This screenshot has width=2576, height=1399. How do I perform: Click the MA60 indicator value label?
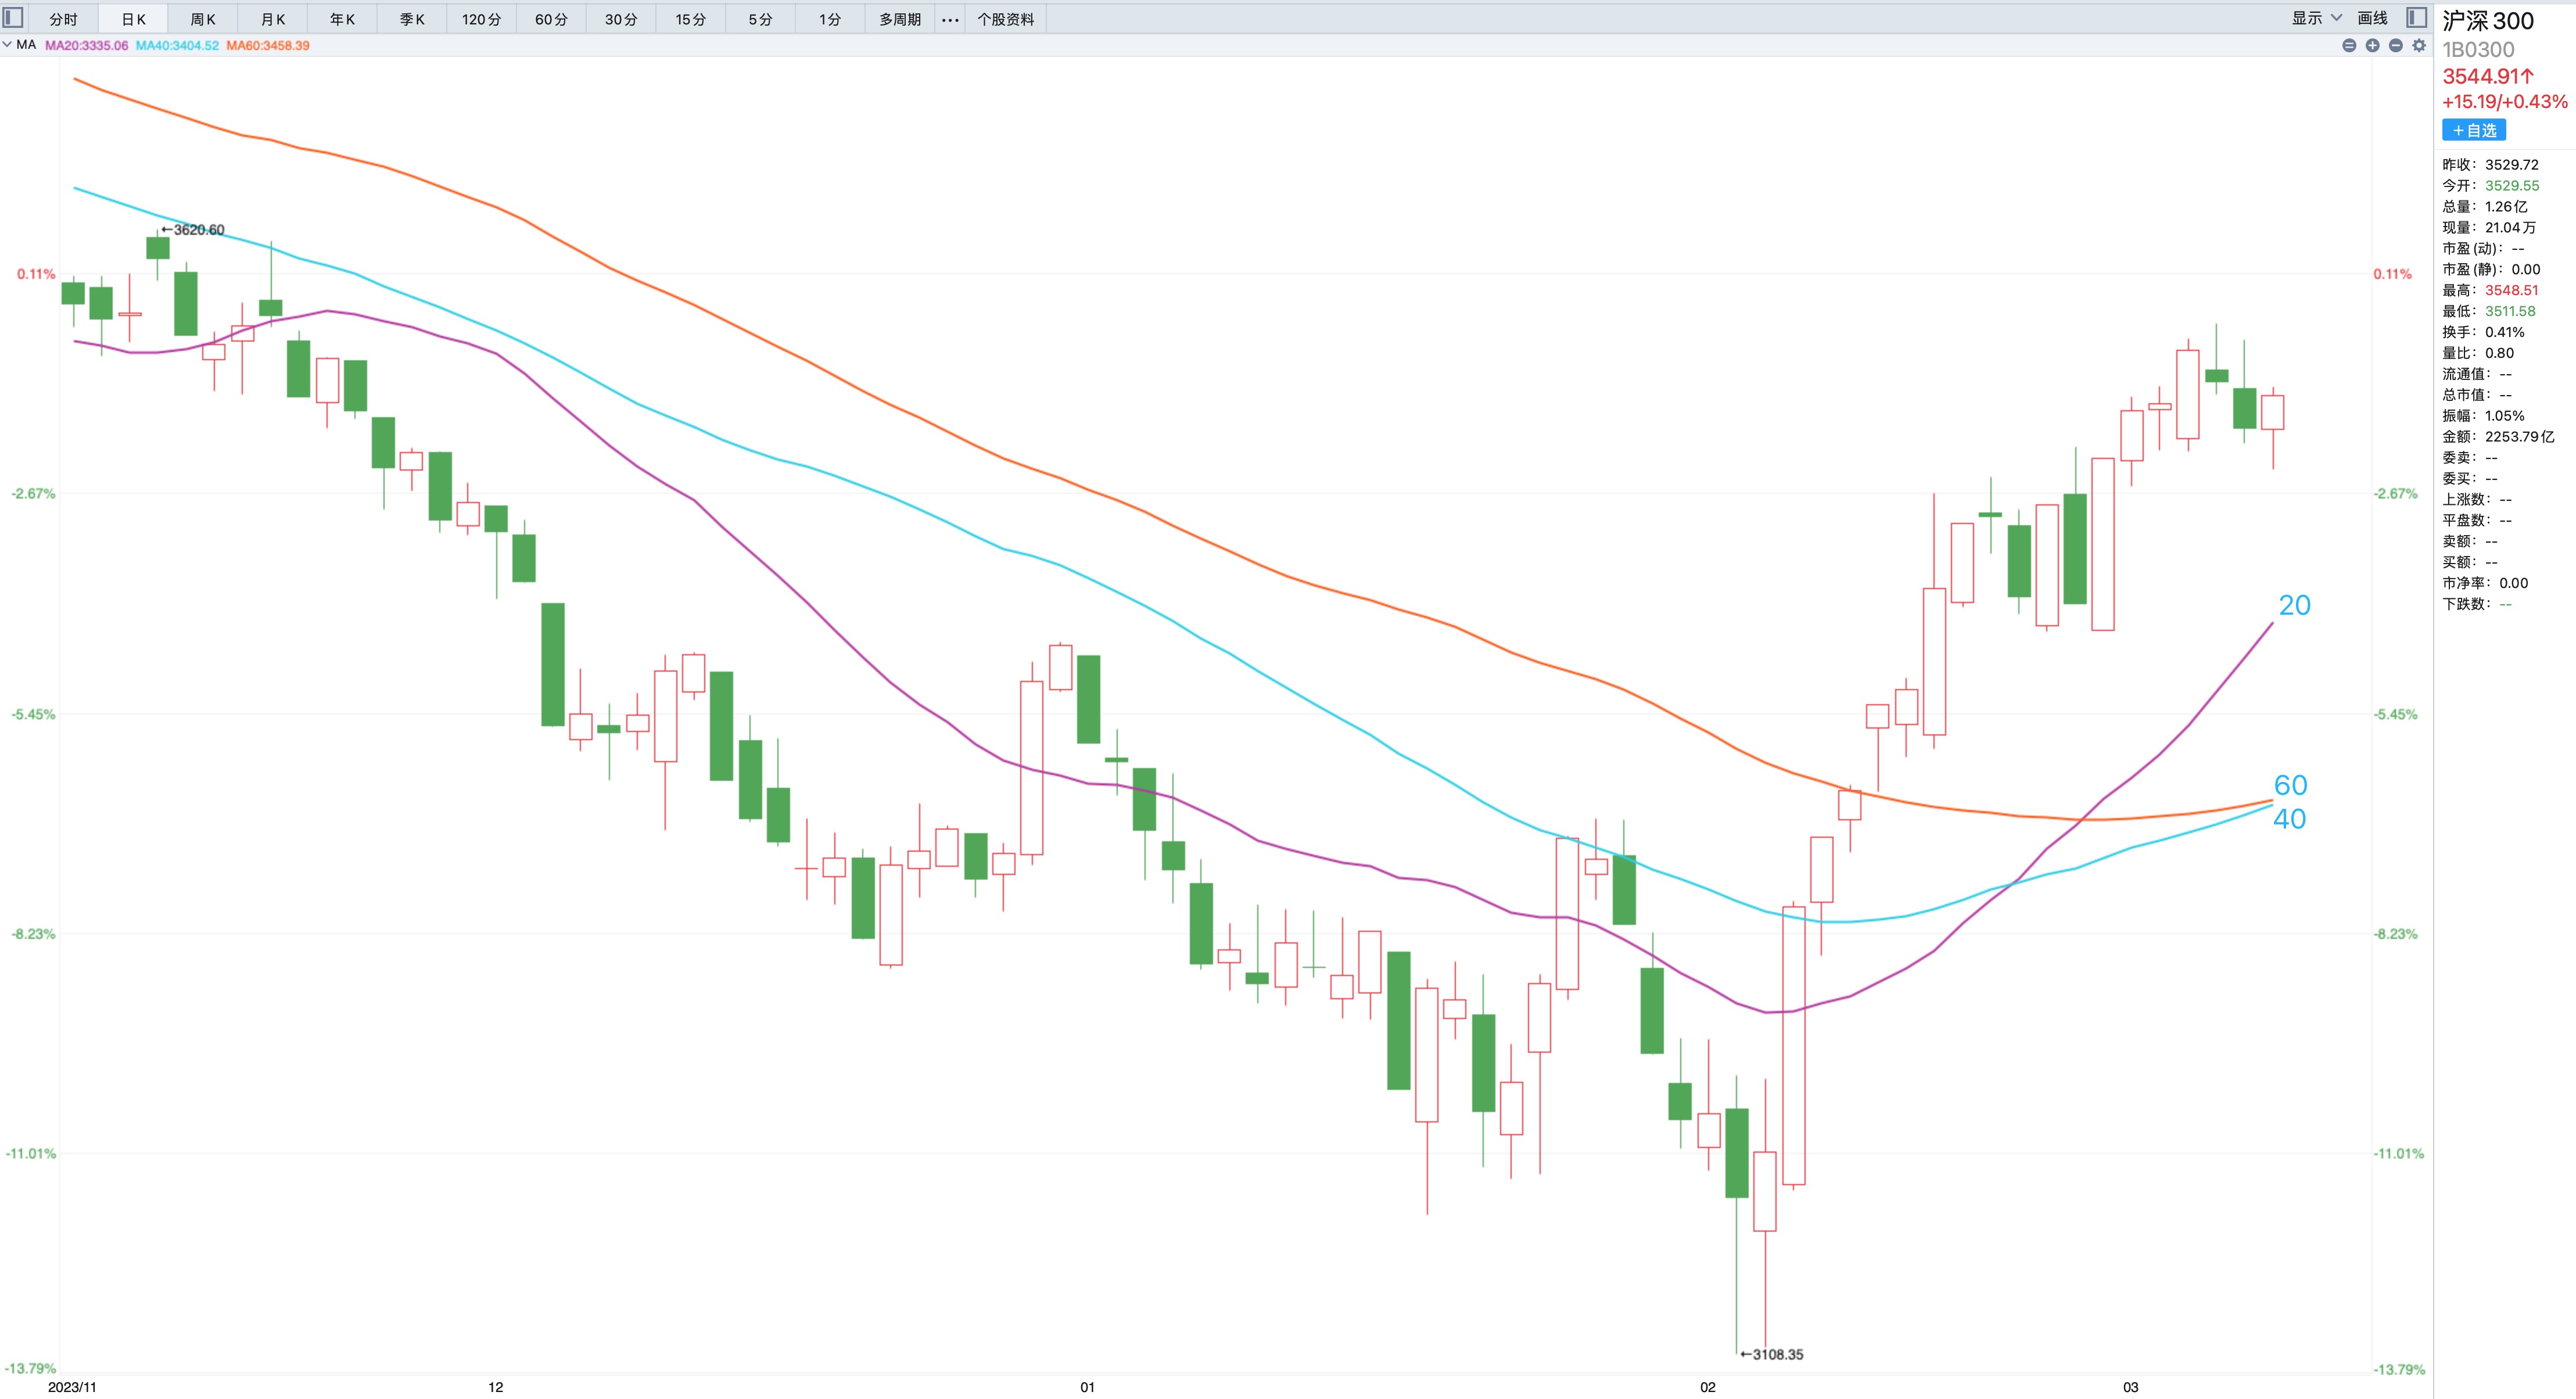click(267, 45)
